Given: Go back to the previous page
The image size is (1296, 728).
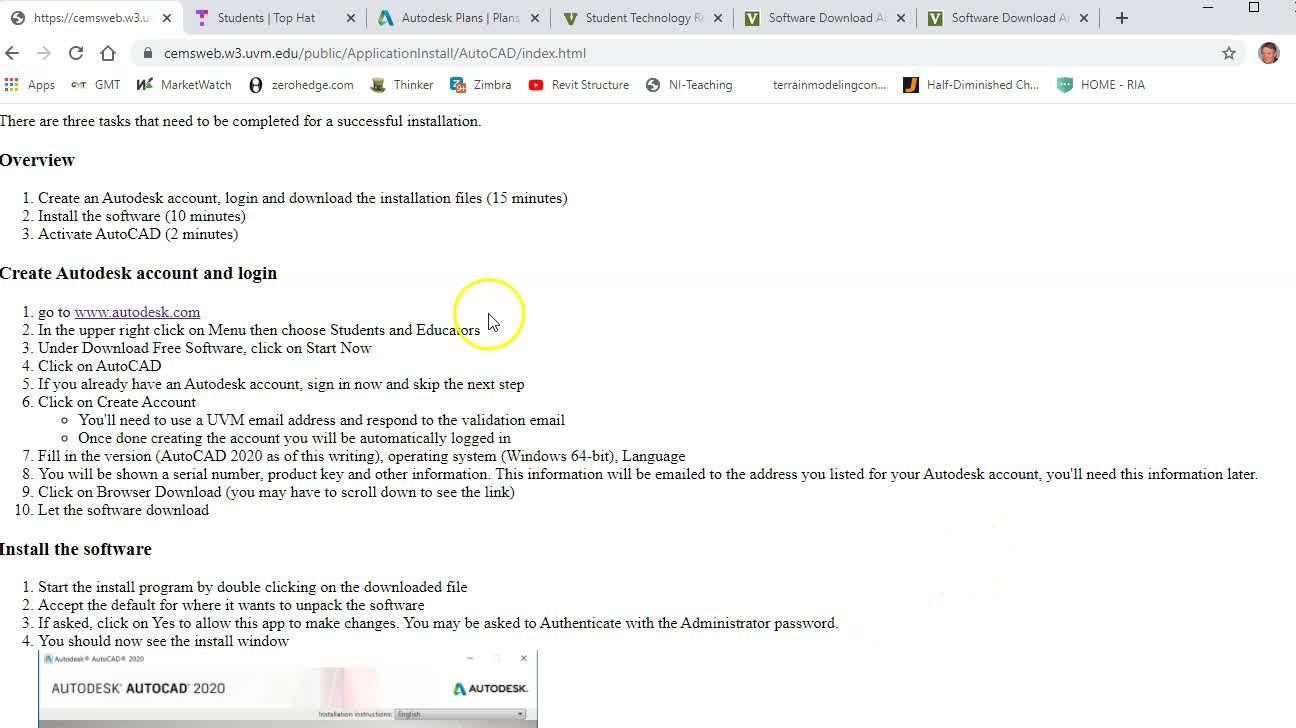Looking at the screenshot, I should click(12, 53).
